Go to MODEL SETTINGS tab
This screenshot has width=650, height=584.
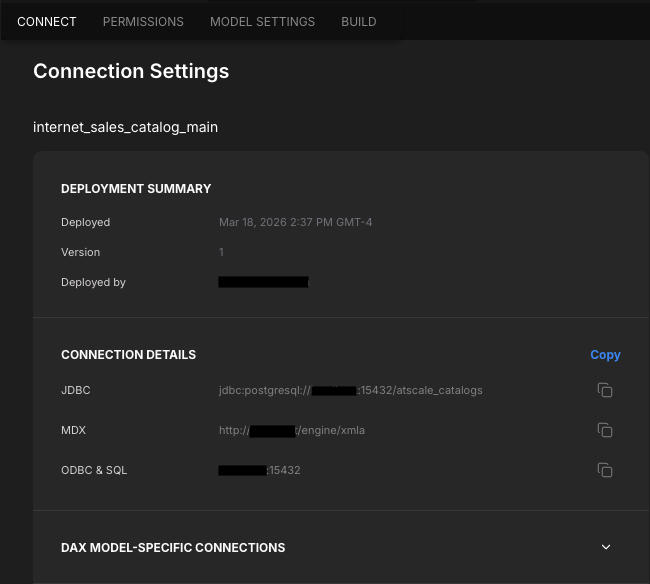click(262, 22)
